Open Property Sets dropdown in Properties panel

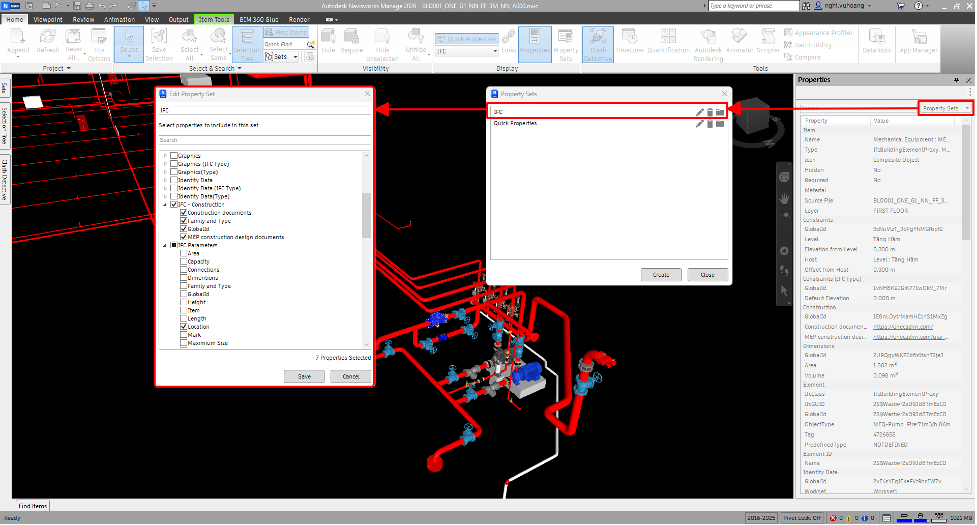point(945,108)
